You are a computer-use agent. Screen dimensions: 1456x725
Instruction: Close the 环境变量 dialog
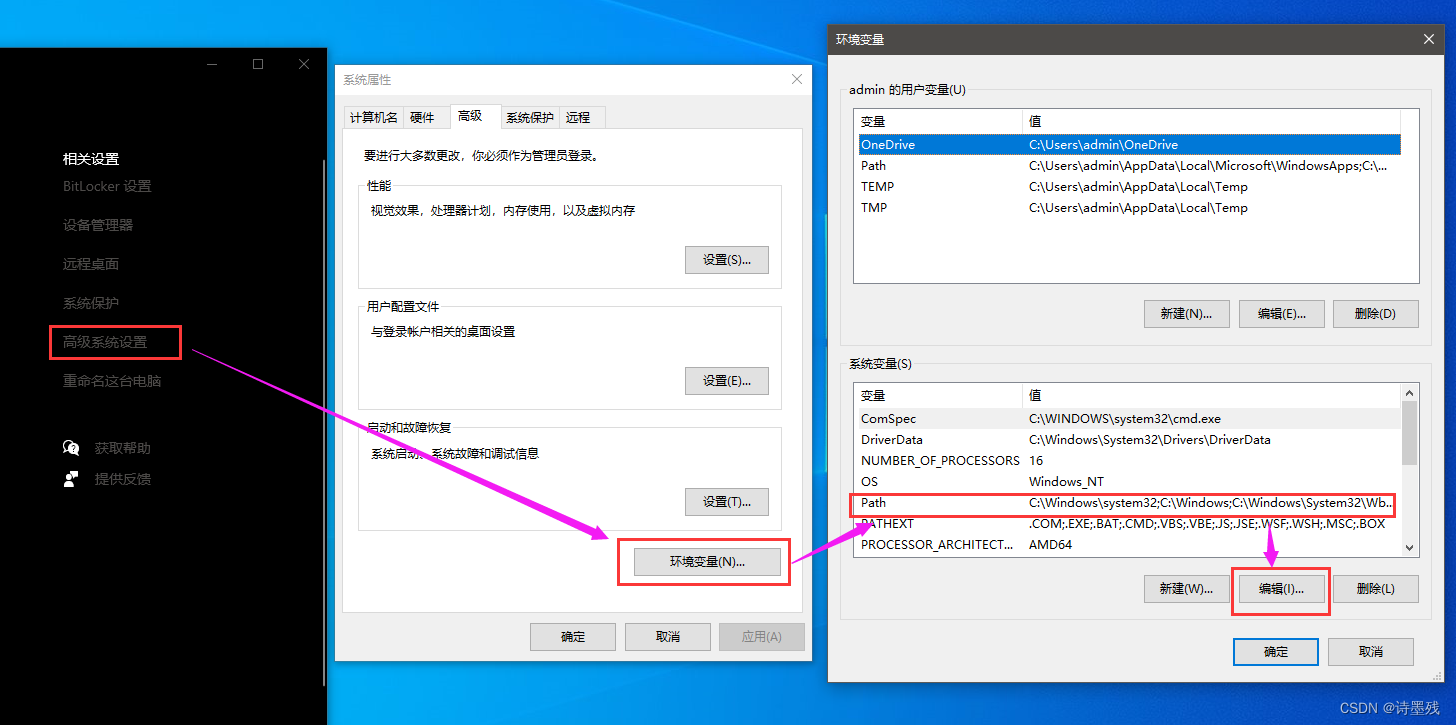1428,39
